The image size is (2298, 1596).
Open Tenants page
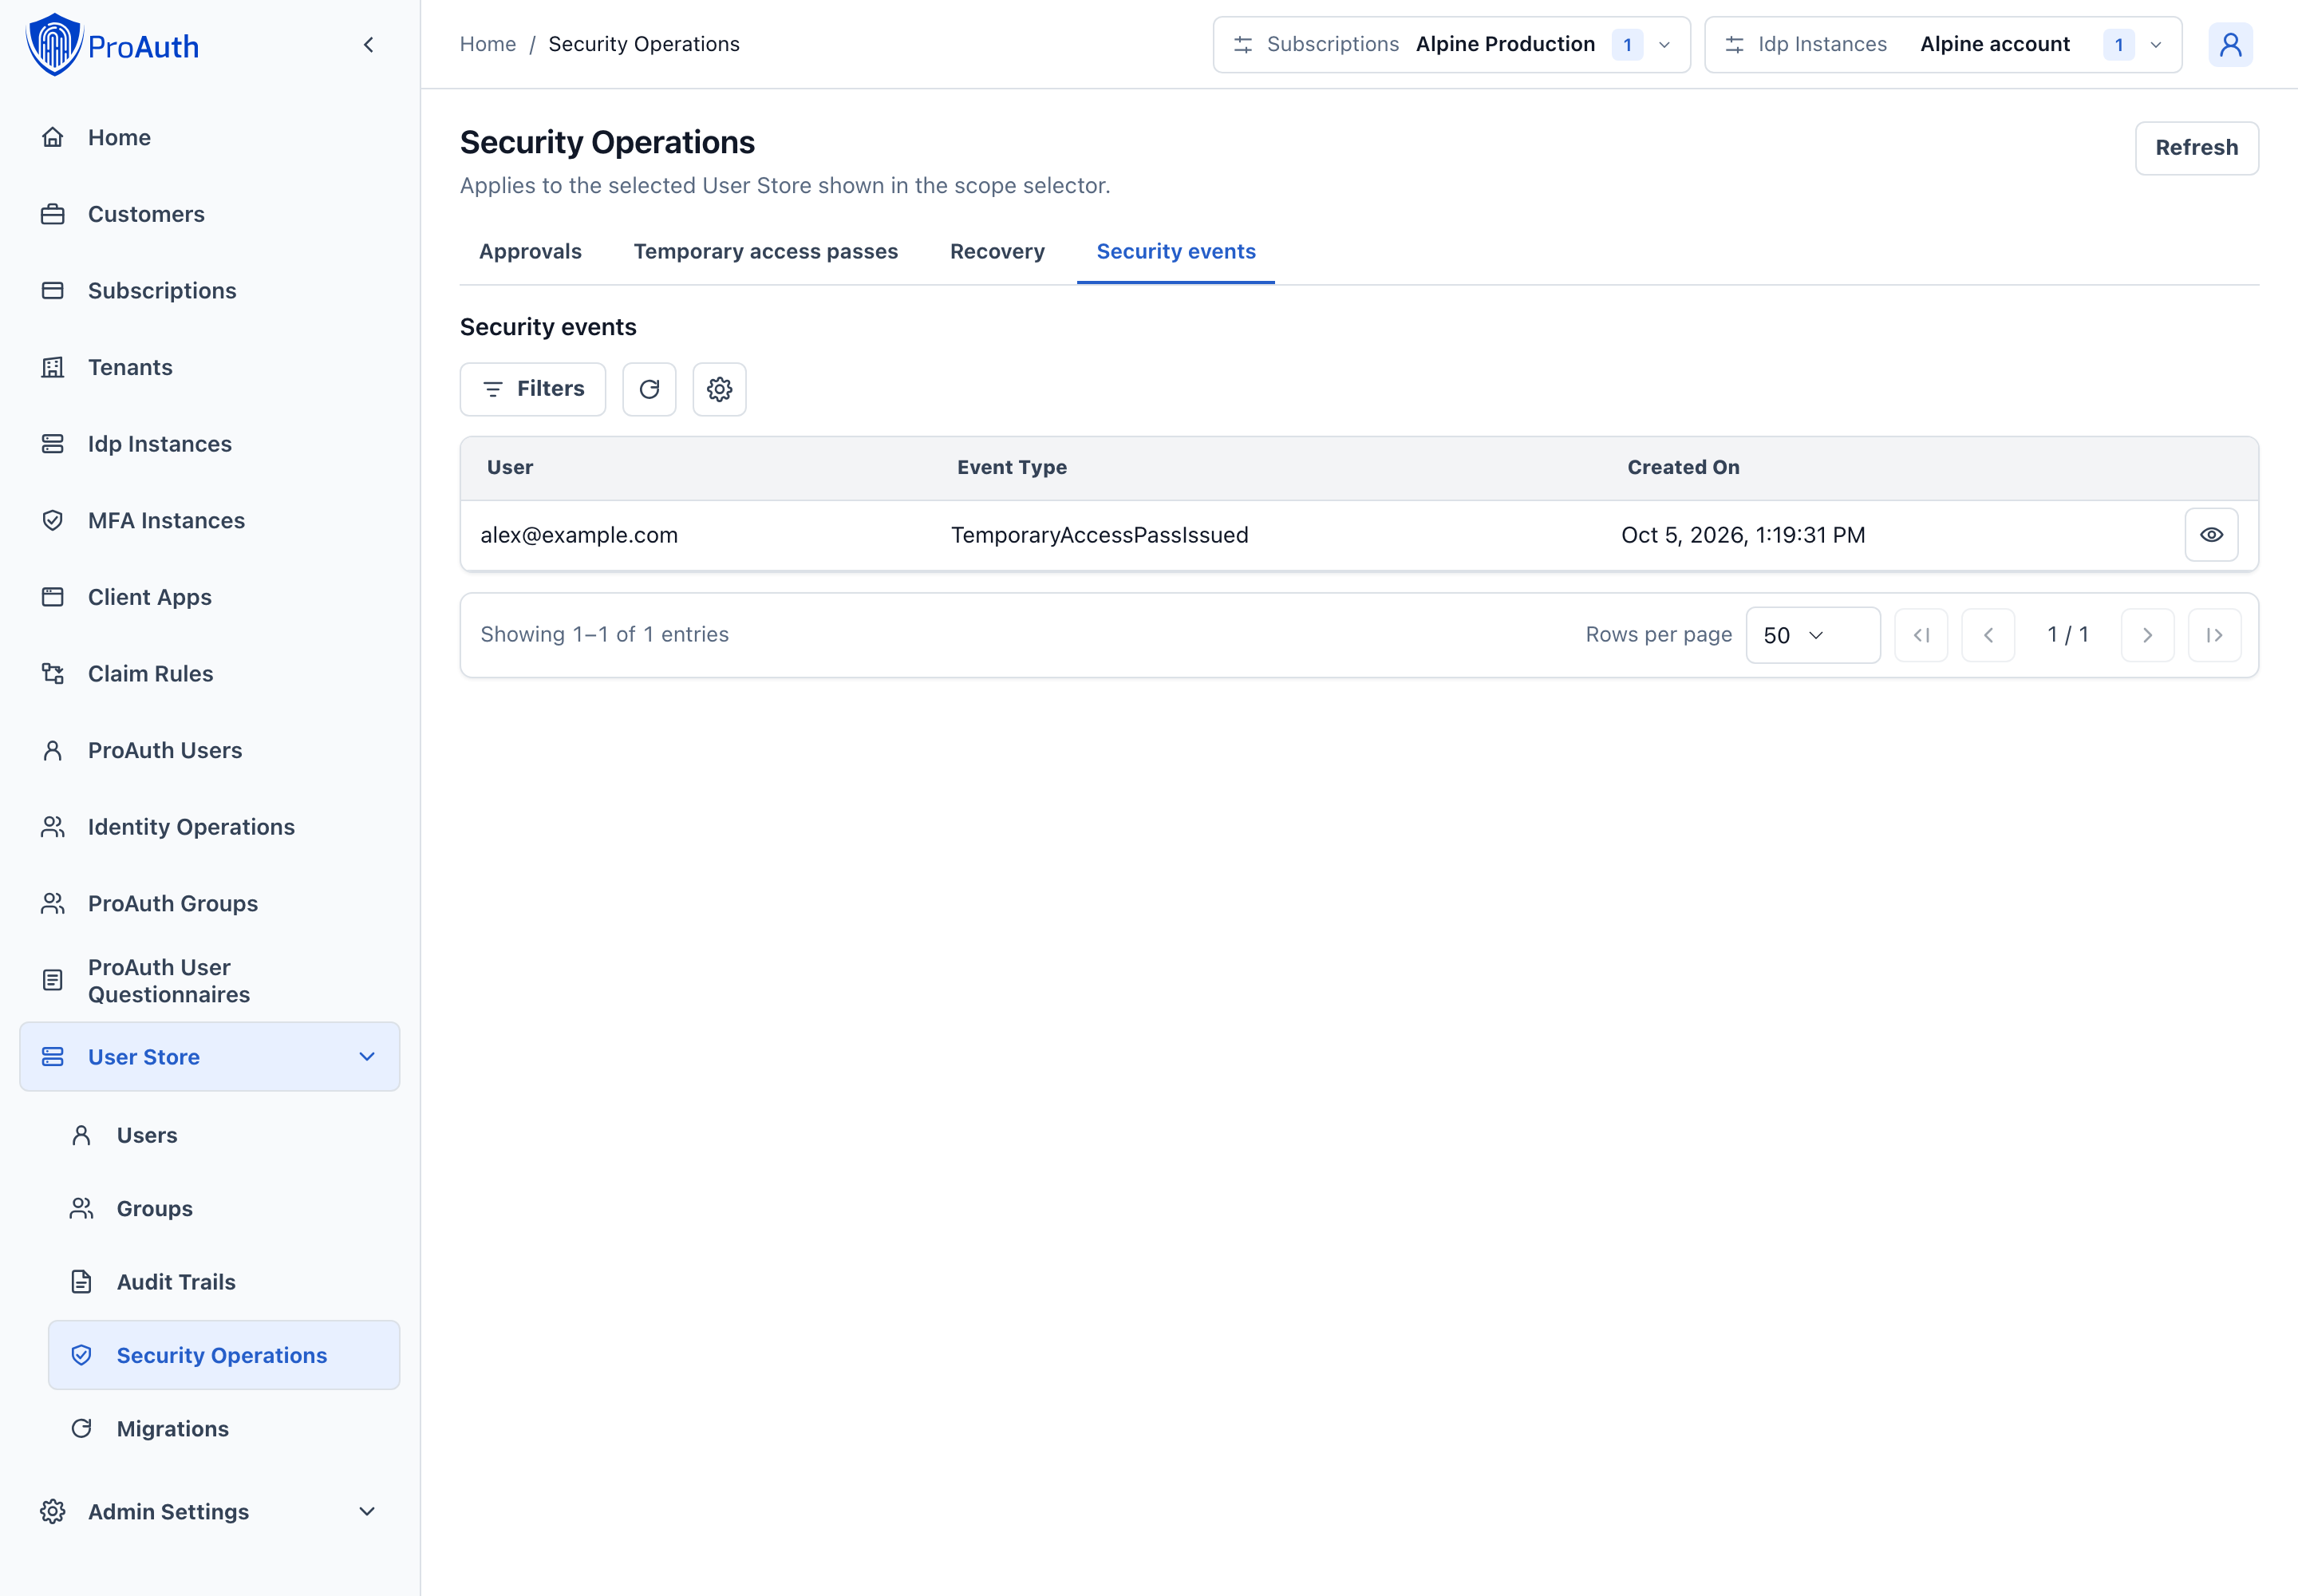(210, 367)
